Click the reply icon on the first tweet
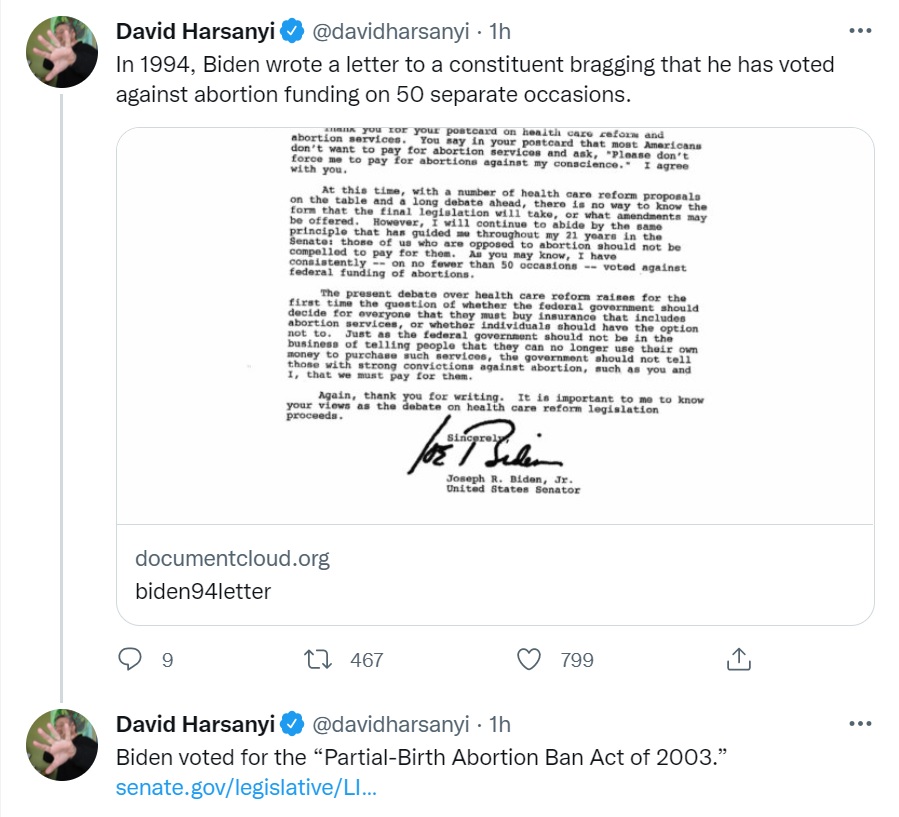The width and height of the screenshot is (899, 817). click(131, 659)
